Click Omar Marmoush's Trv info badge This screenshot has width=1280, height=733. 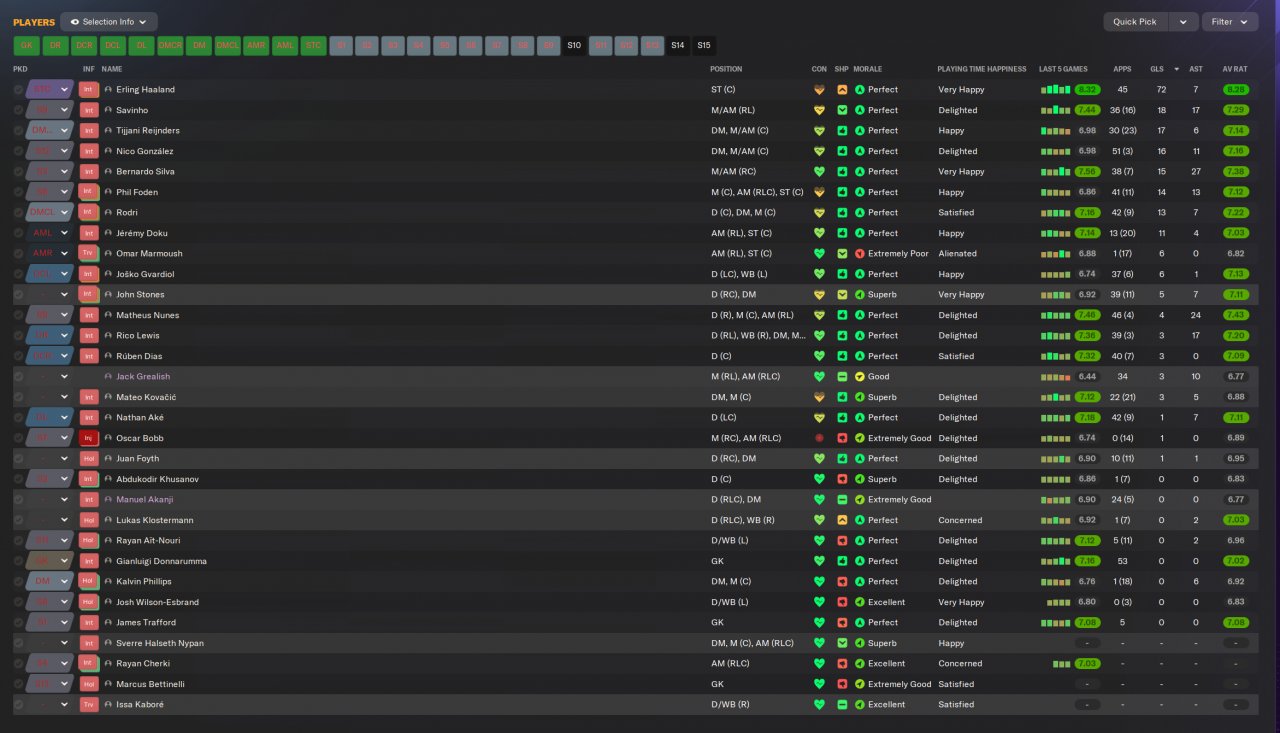89,254
